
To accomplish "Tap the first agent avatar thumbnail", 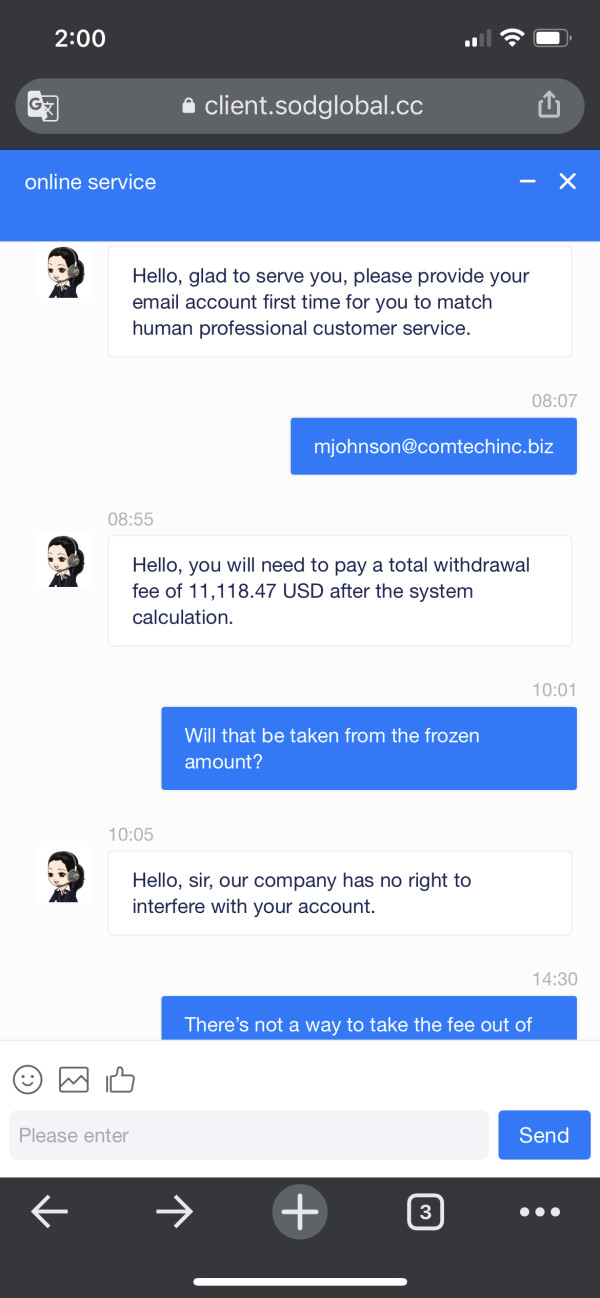I will pyautogui.click(x=65, y=272).
